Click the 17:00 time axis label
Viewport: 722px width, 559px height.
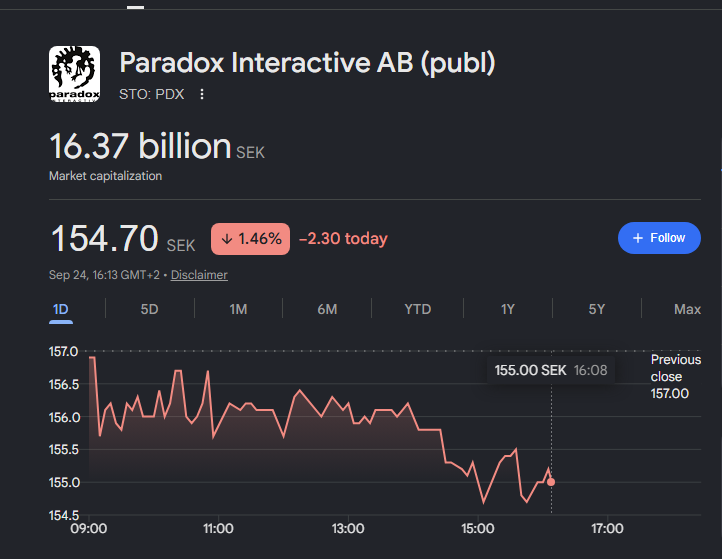click(607, 528)
